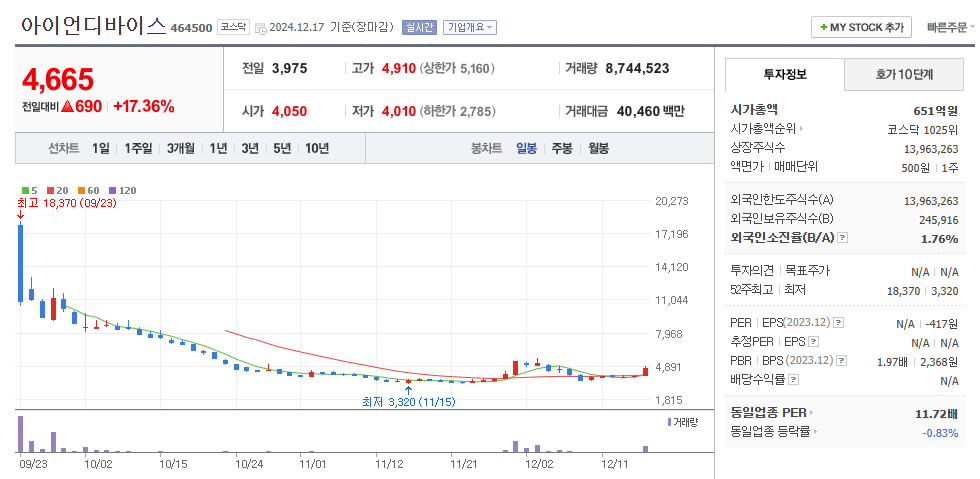Click the 아이언디바이스 stock name heading

pyautogui.click(x=93, y=25)
